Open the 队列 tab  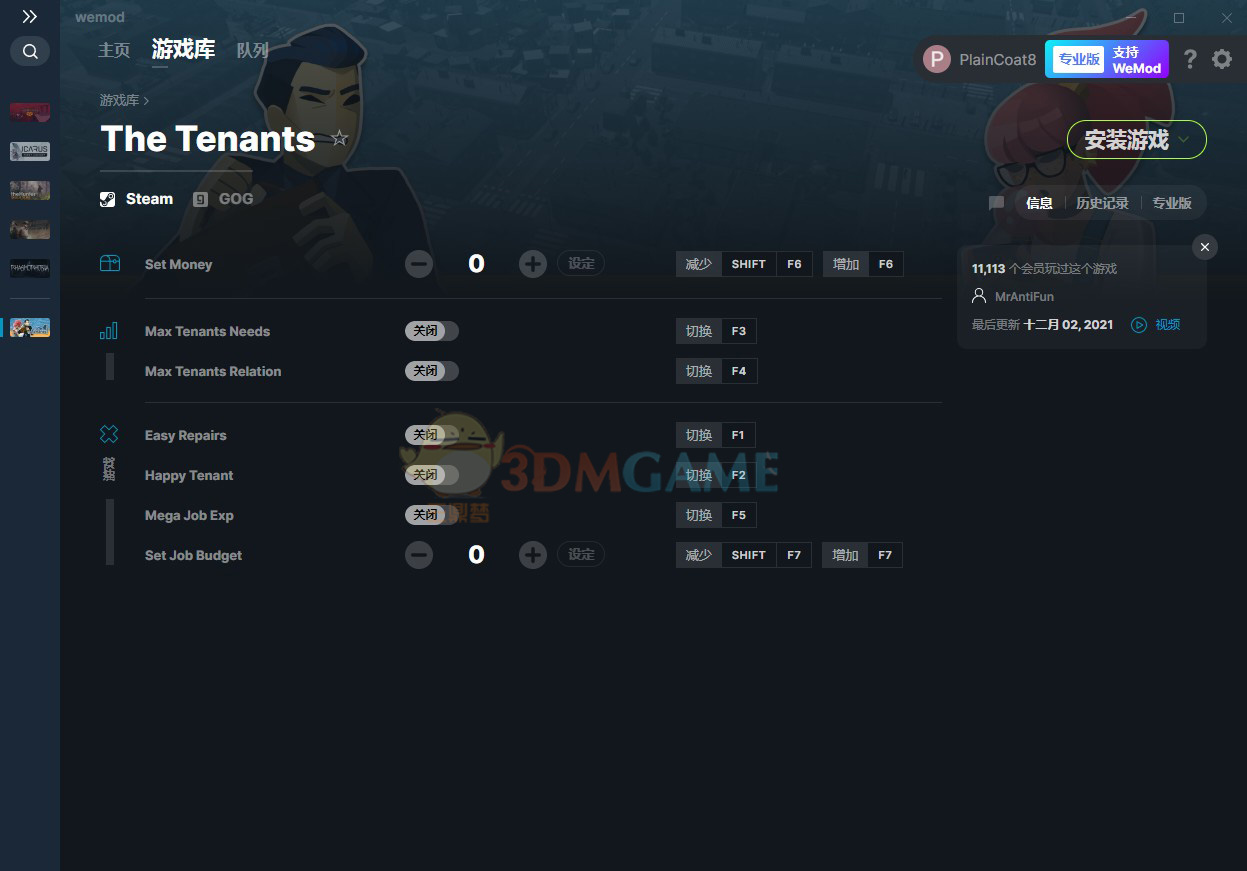point(252,50)
